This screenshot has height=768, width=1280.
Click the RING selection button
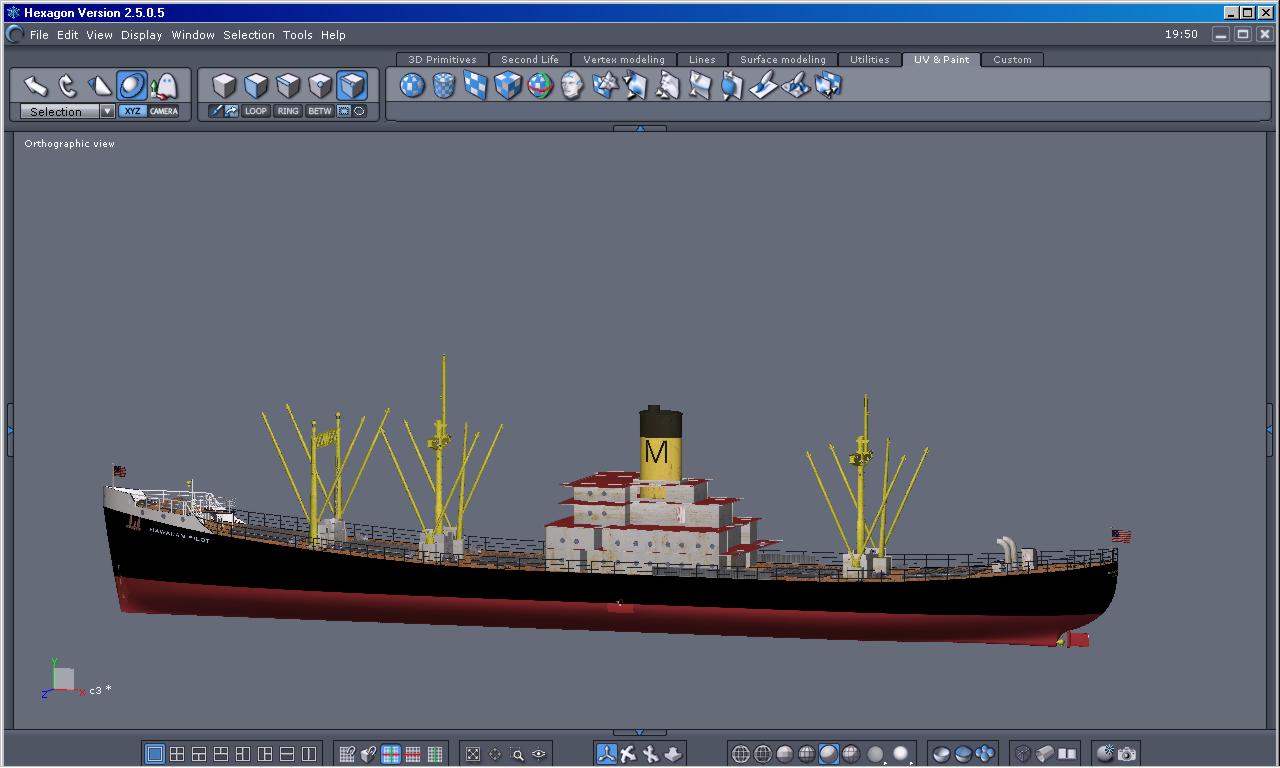point(288,111)
